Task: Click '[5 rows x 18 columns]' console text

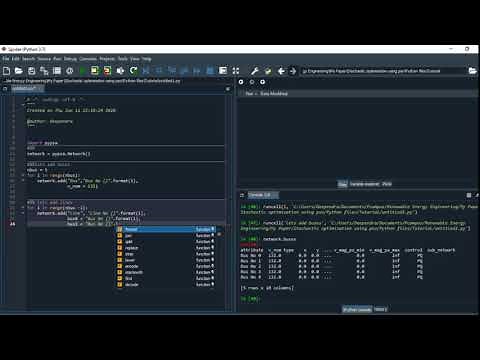Action: point(267,288)
